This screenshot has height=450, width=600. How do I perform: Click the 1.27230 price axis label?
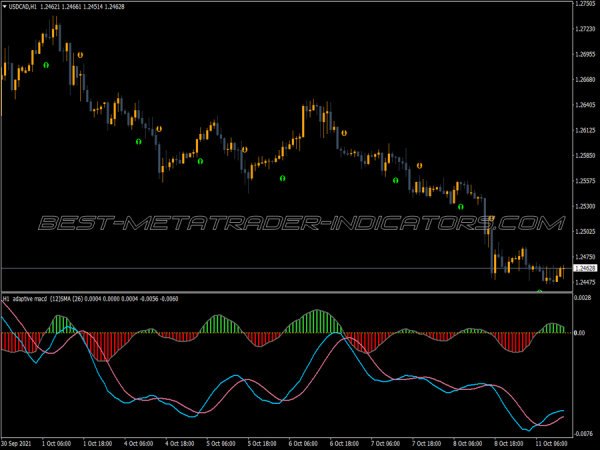[585, 29]
